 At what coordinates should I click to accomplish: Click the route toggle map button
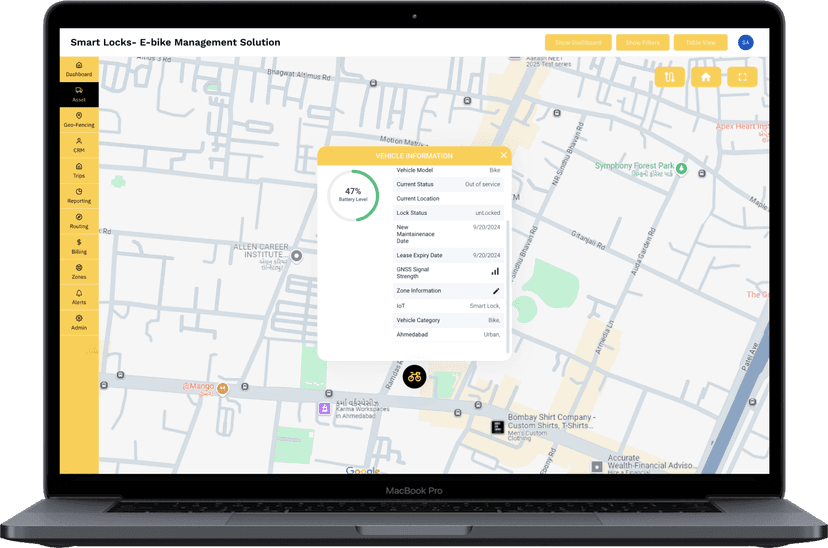click(670, 77)
